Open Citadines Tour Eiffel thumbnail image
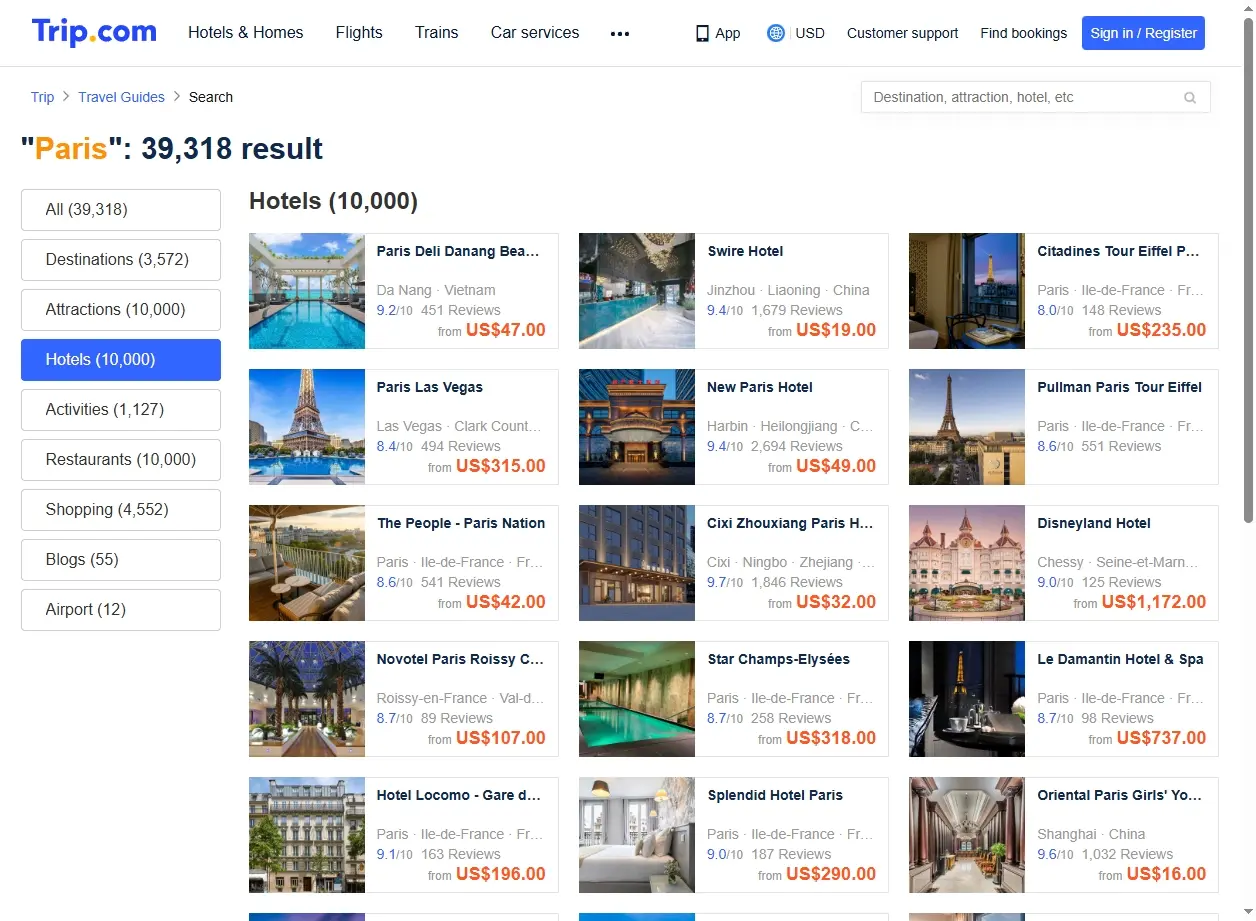 (x=967, y=291)
